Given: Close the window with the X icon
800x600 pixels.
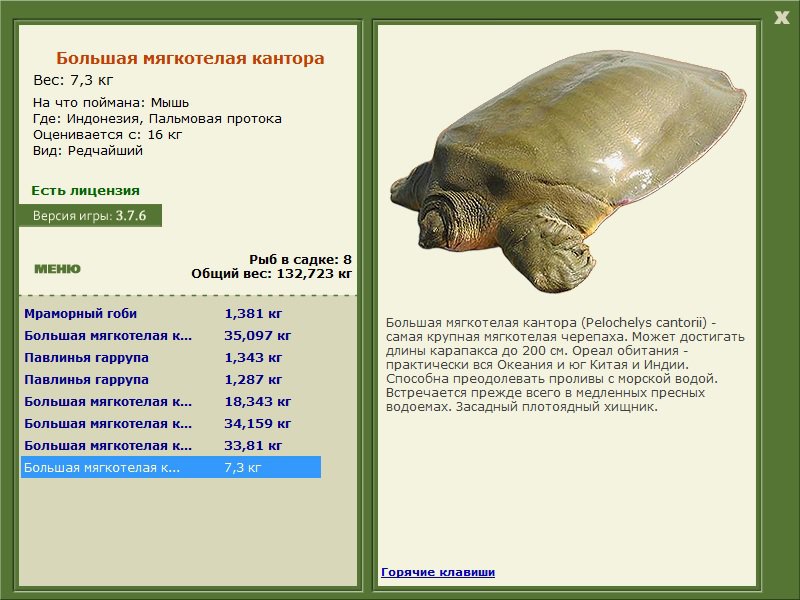Looking at the screenshot, I should pyautogui.click(x=781, y=18).
